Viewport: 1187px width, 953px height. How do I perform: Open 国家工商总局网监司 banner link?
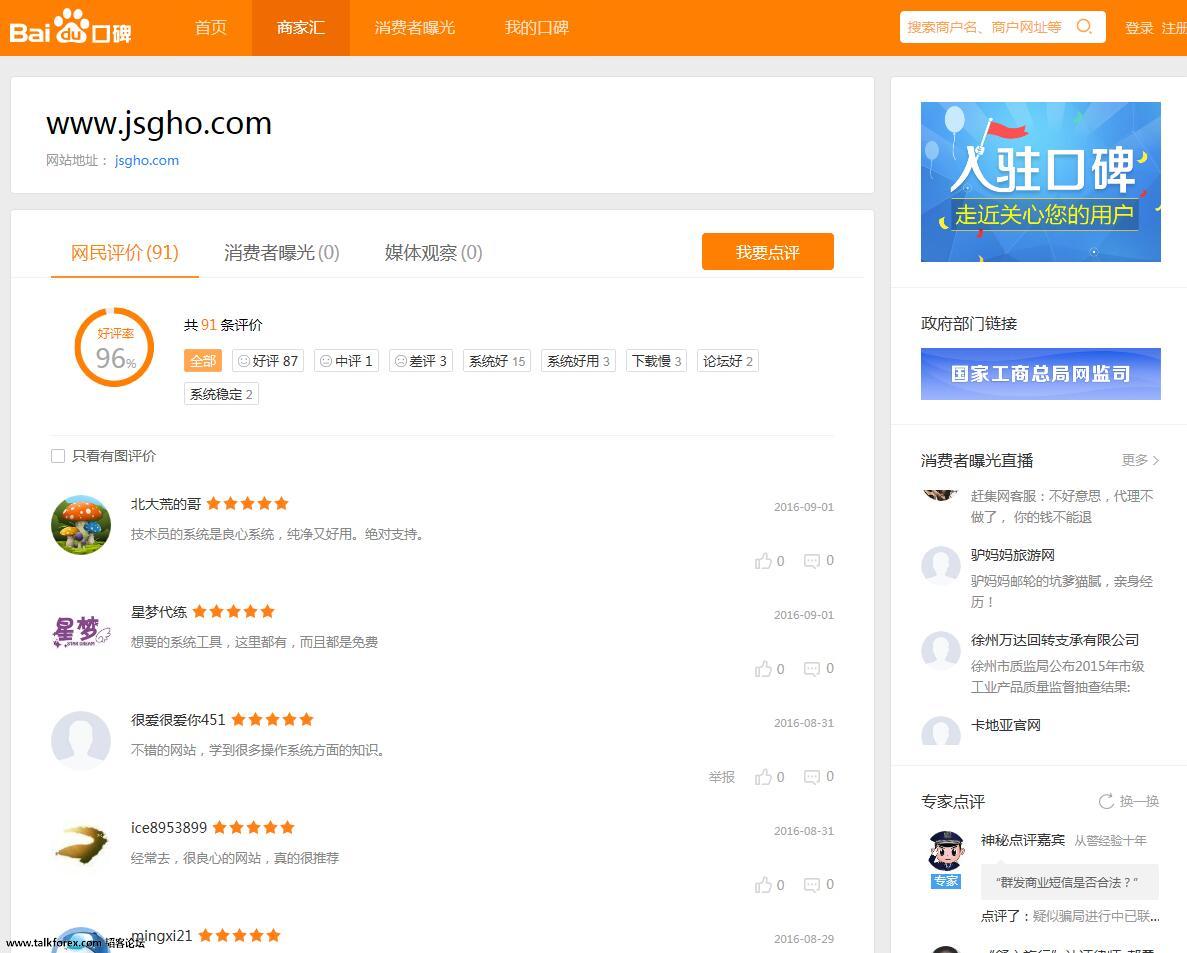[x=1040, y=374]
